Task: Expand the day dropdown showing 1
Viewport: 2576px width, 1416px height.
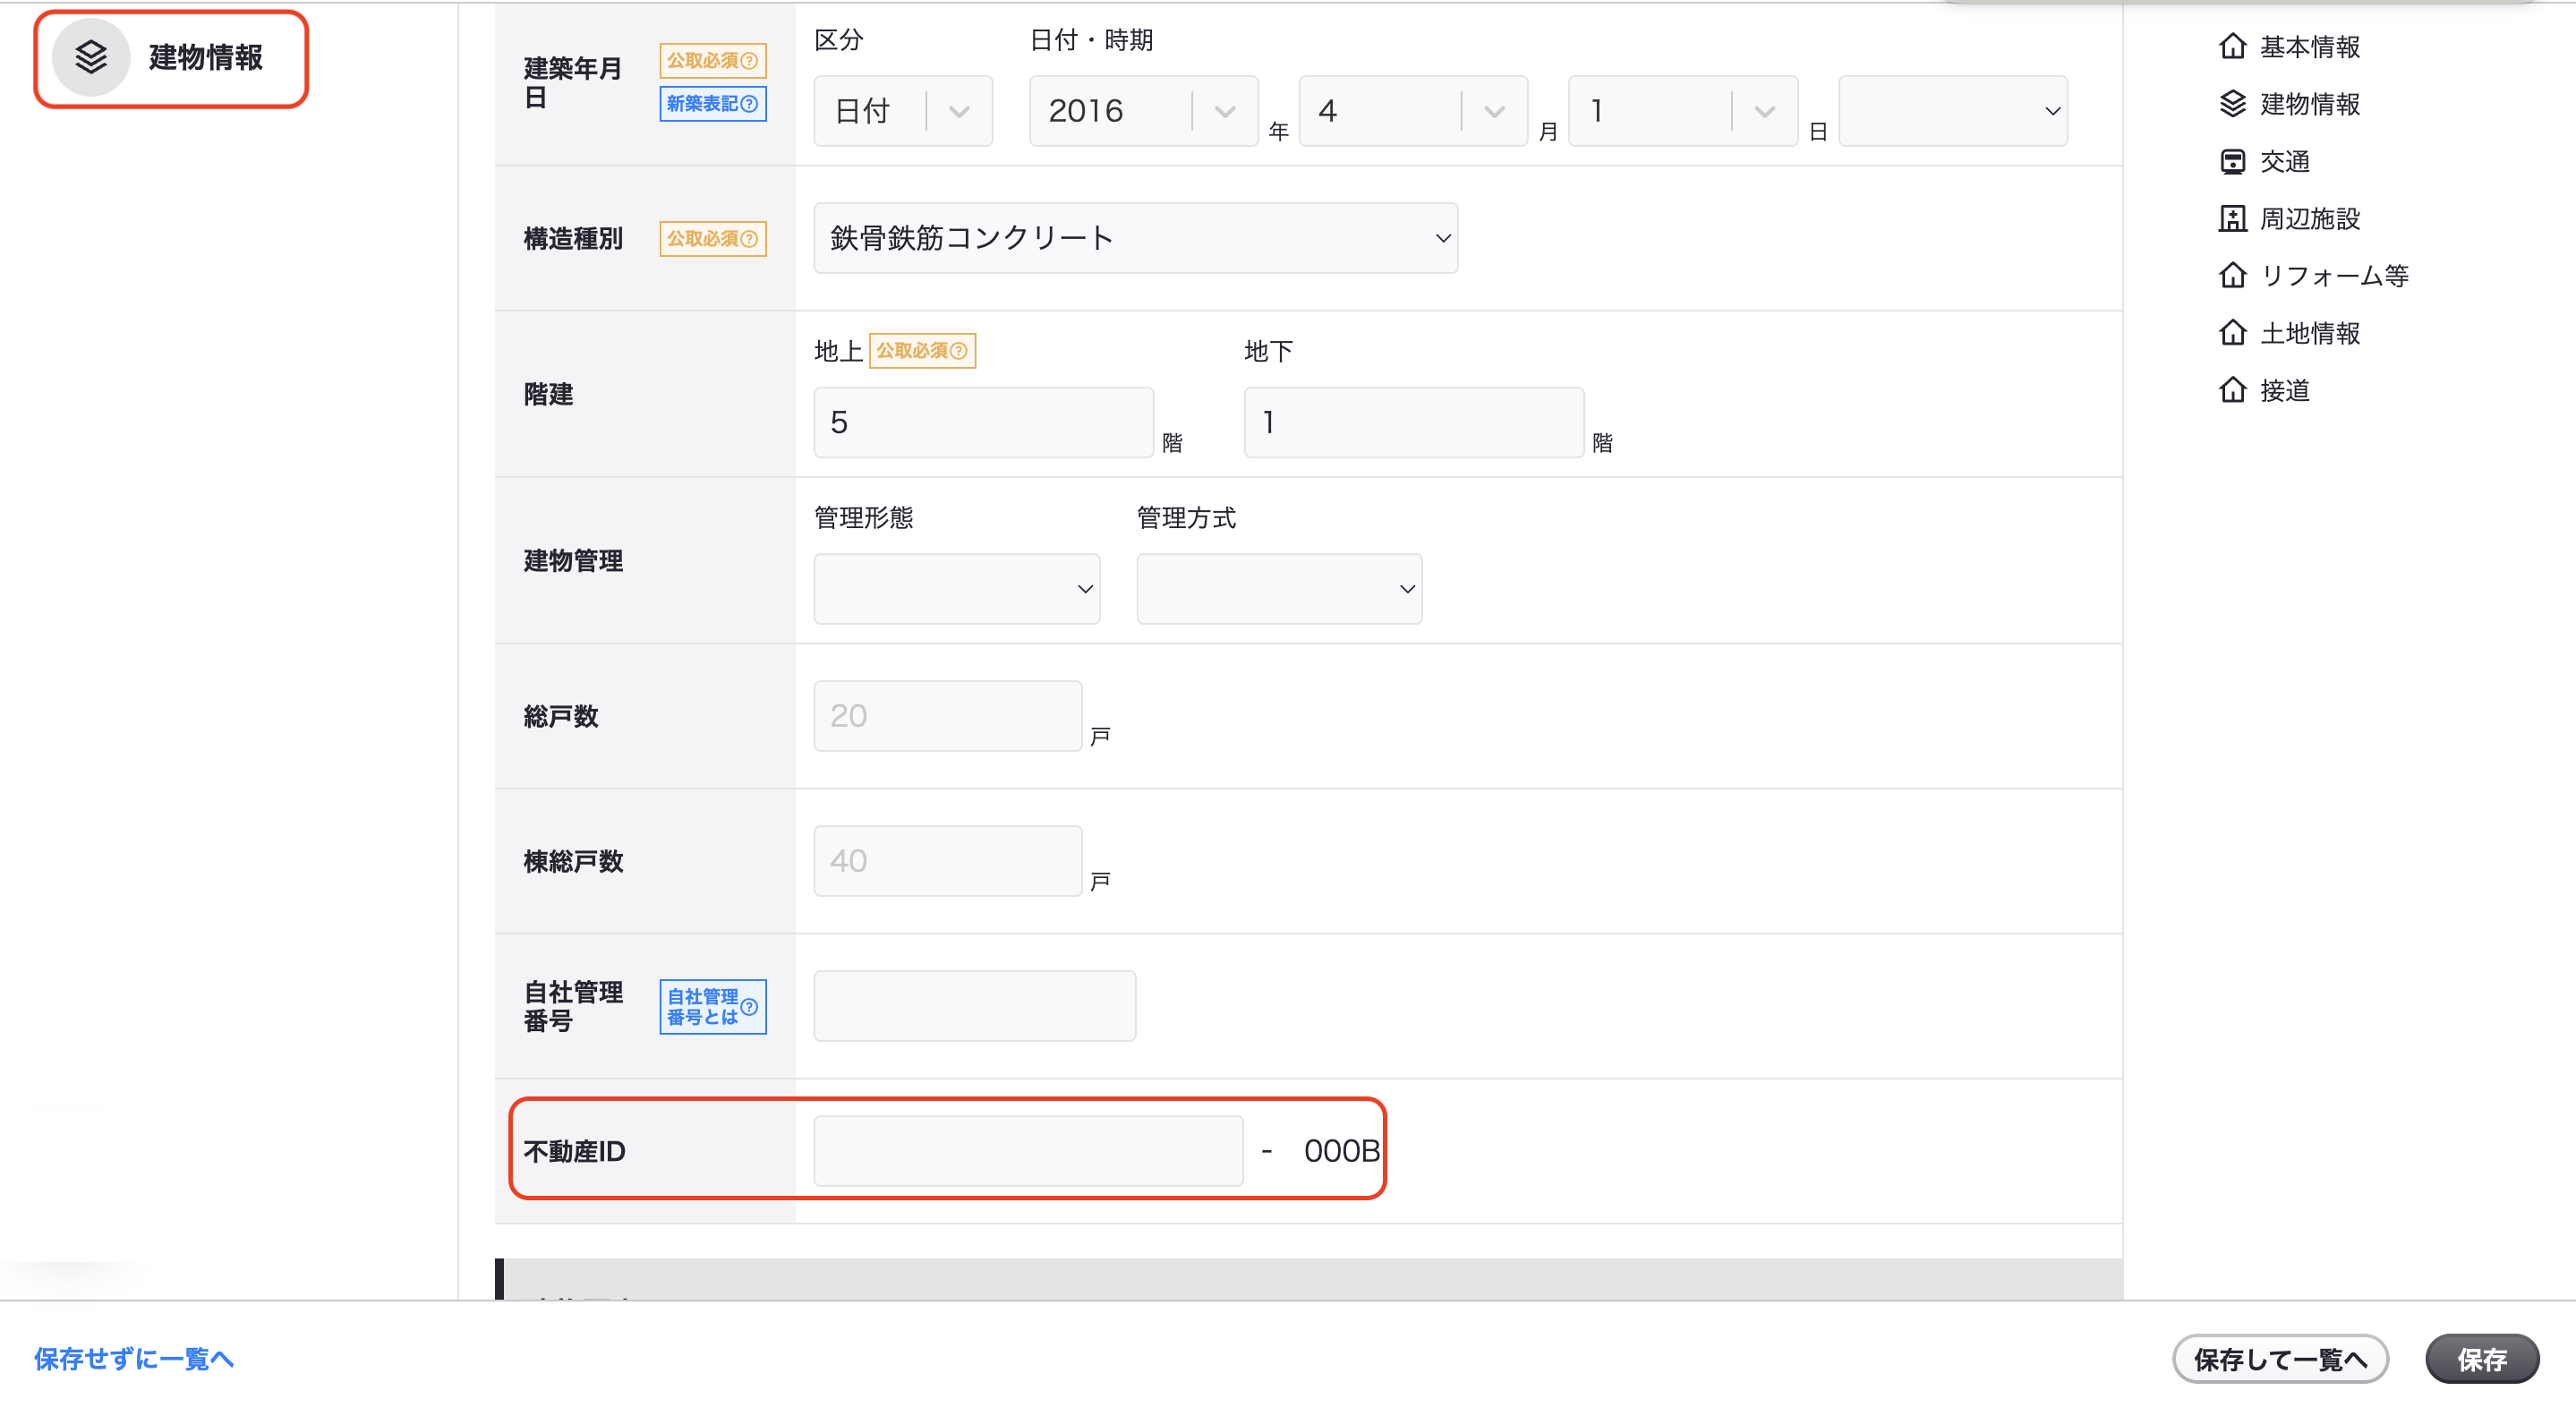Action: [x=1683, y=111]
